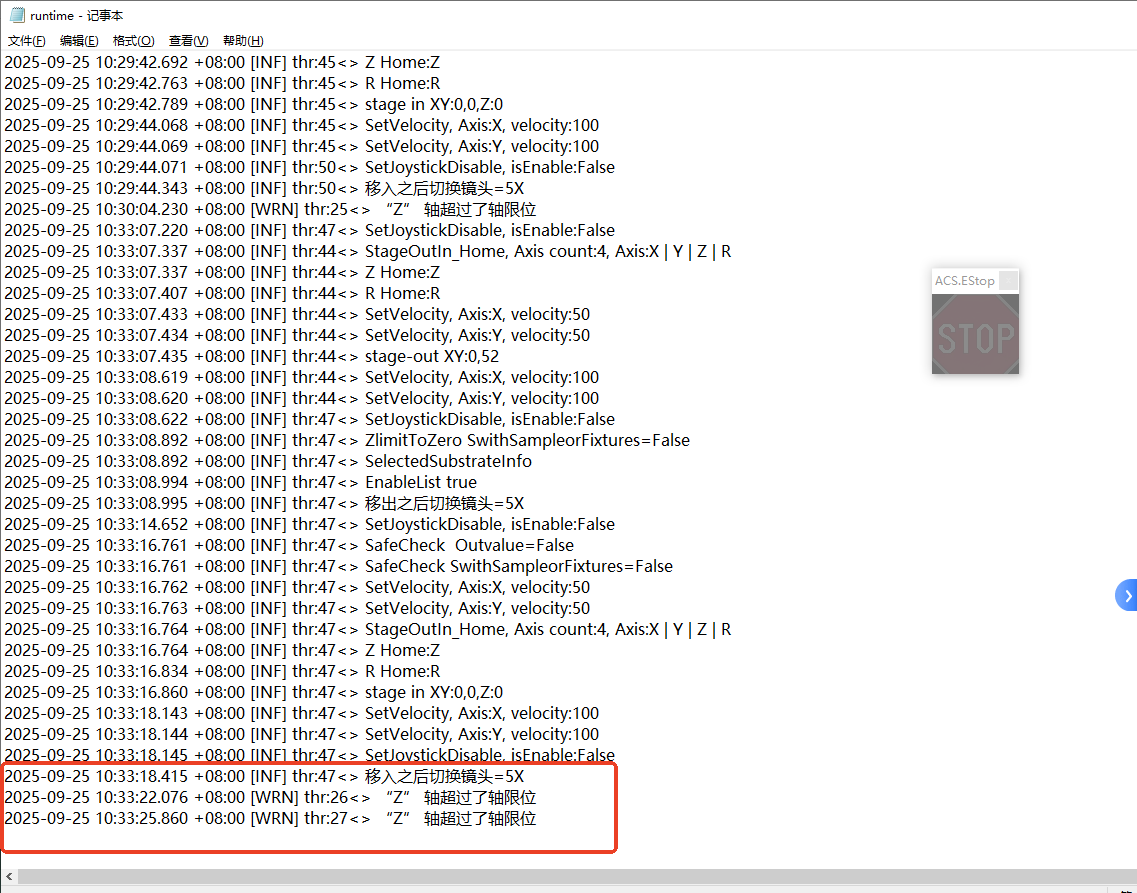Open the 编辑(E) menu
The width and height of the screenshot is (1137, 893).
tap(79, 41)
